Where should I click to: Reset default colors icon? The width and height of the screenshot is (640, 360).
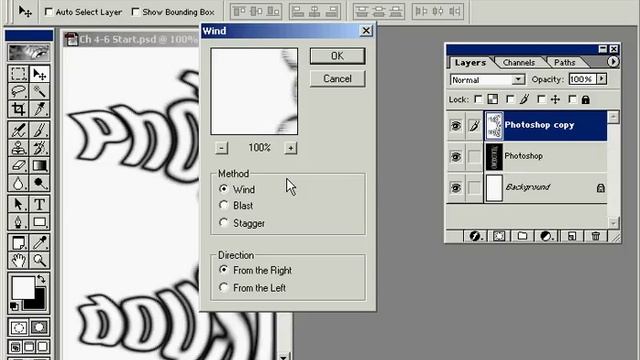14,306
